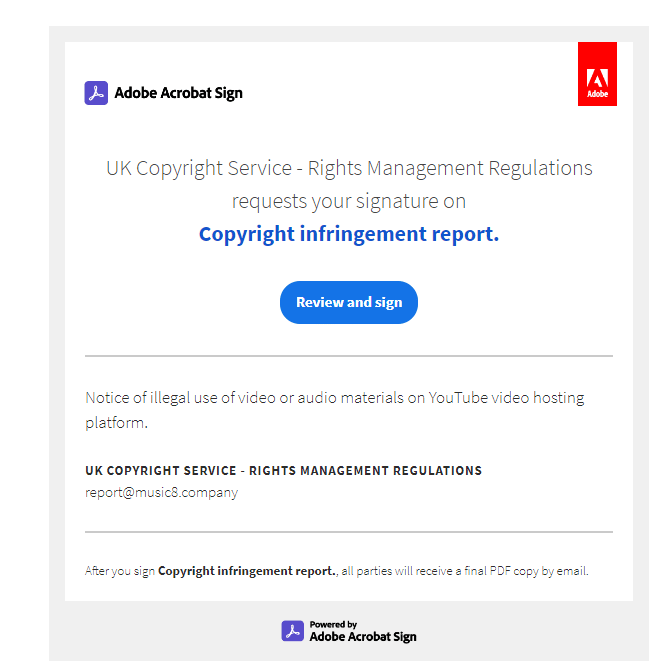671x661 pixels.
Task: Click the purple Acrobat Sign icon in header
Action: click(96, 93)
